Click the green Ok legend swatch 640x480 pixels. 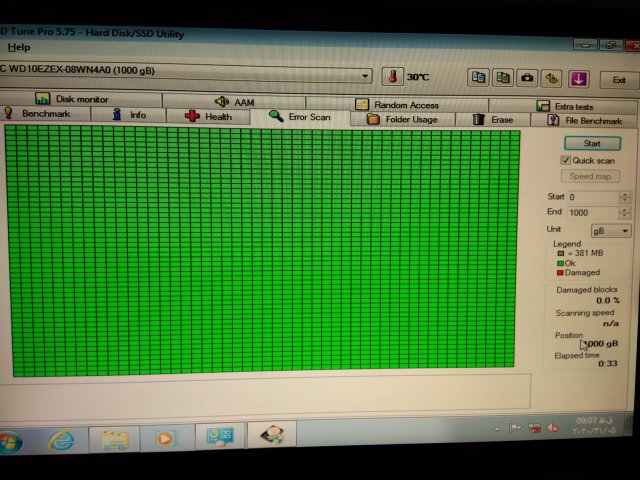click(560, 263)
